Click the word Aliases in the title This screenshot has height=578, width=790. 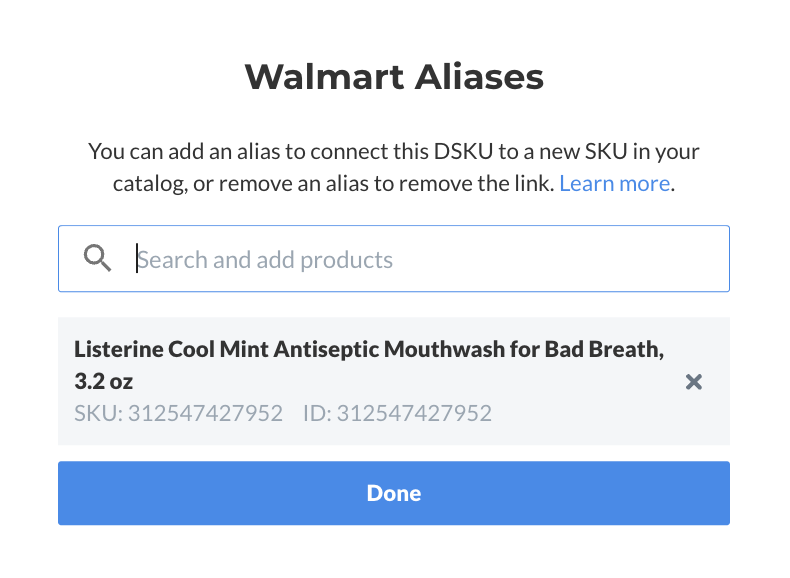(479, 77)
